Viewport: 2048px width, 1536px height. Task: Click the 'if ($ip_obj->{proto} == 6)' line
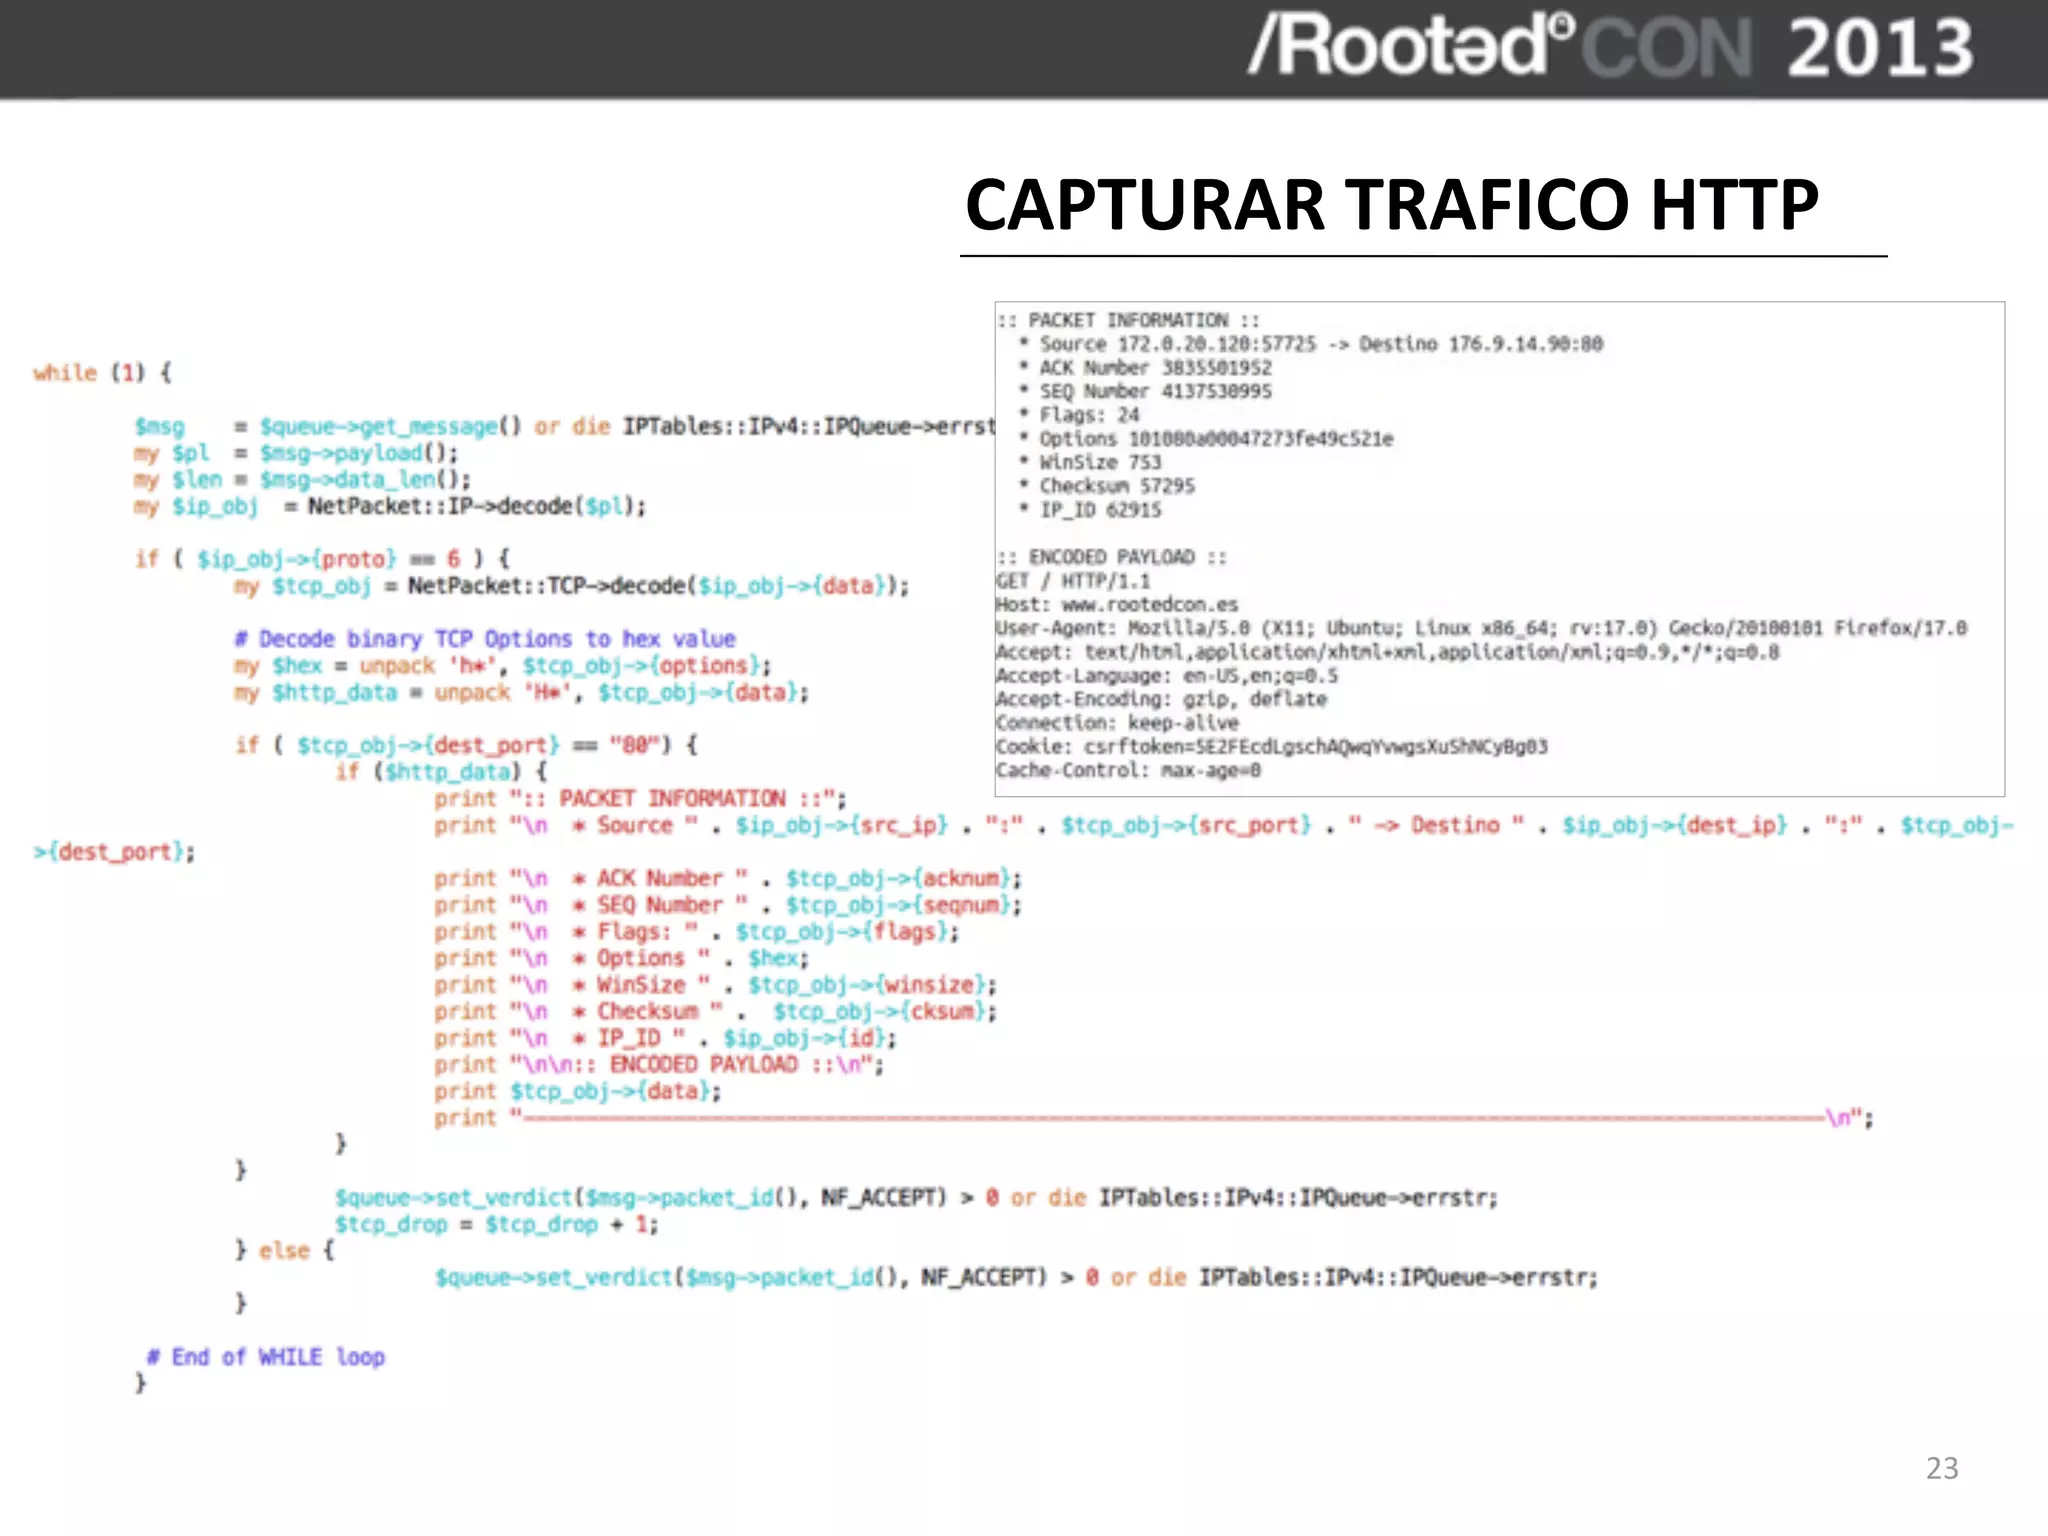[x=323, y=559]
